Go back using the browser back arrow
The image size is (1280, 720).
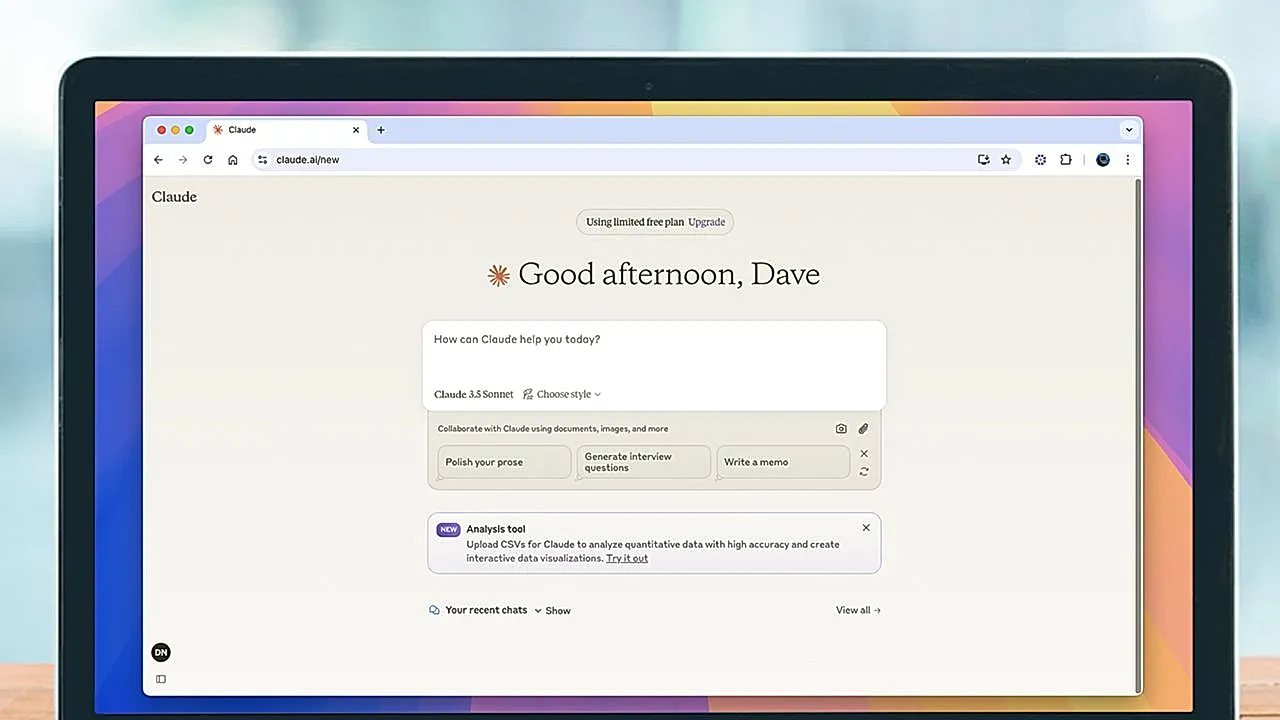click(x=158, y=159)
